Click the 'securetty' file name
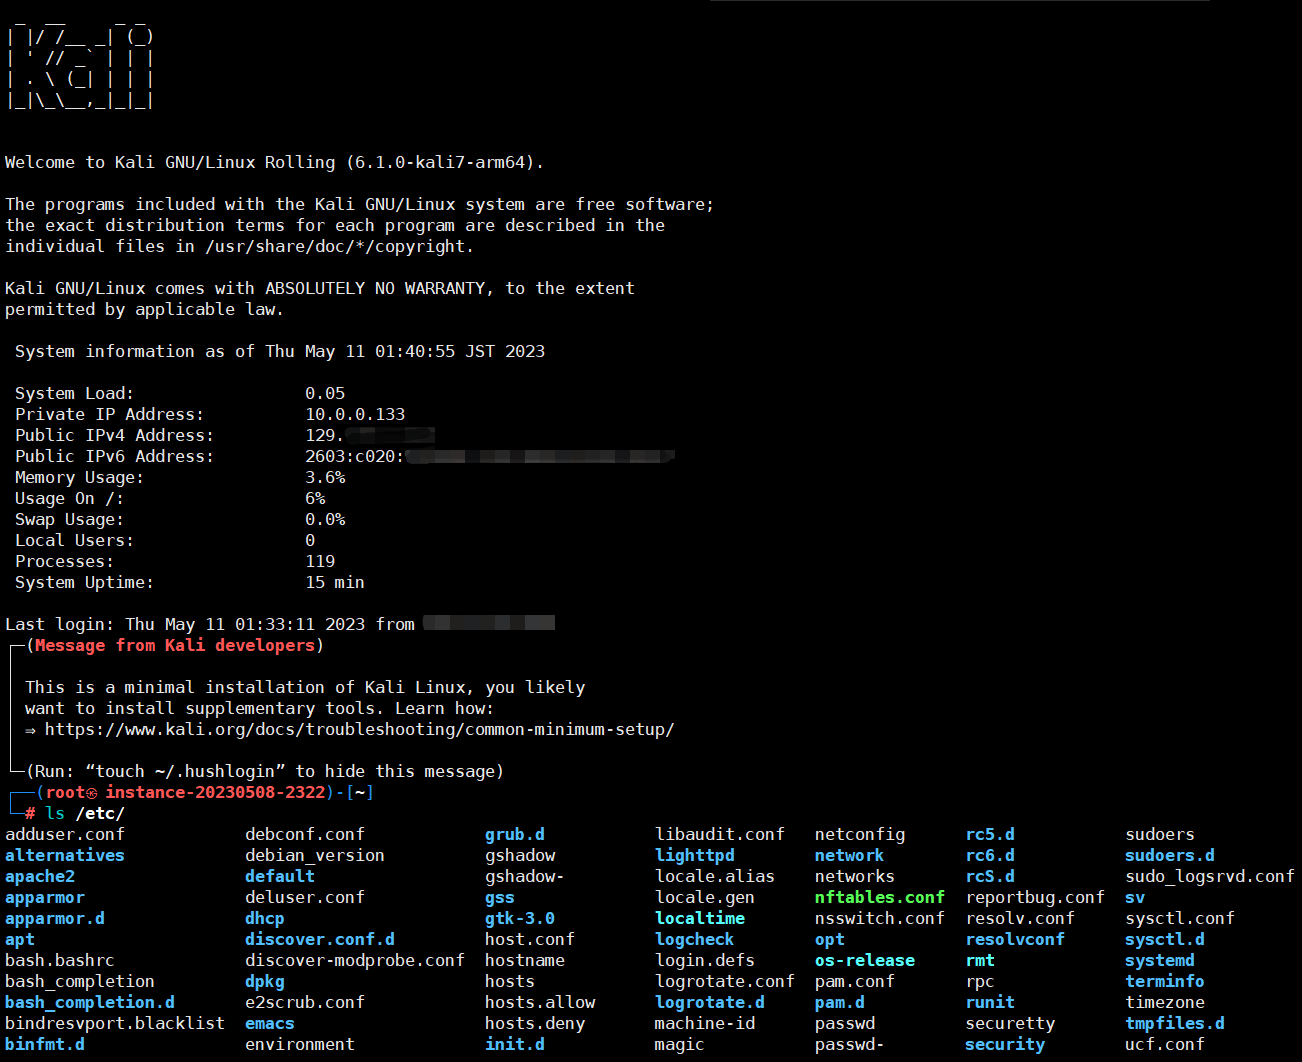 1010,1023
